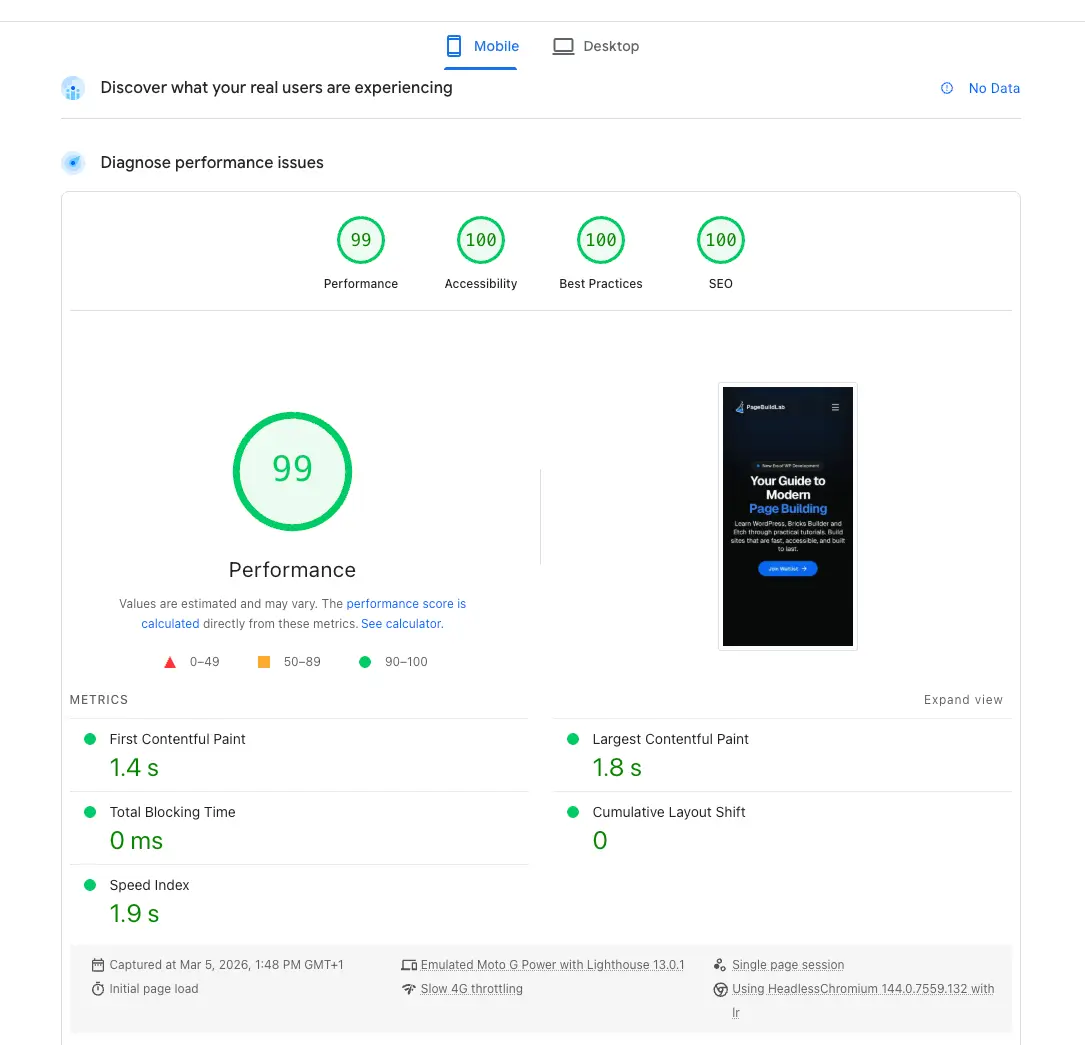Switch to the Desktop tab
Image resolution: width=1085 pixels, height=1045 pixels.
click(596, 46)
